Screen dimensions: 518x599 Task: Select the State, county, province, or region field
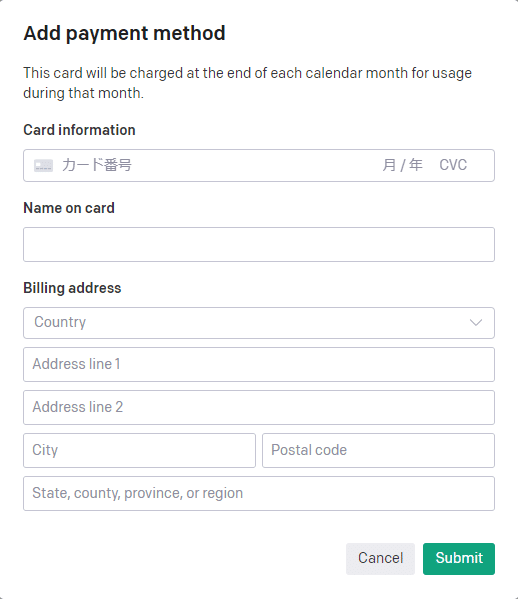tap(259, 493)
